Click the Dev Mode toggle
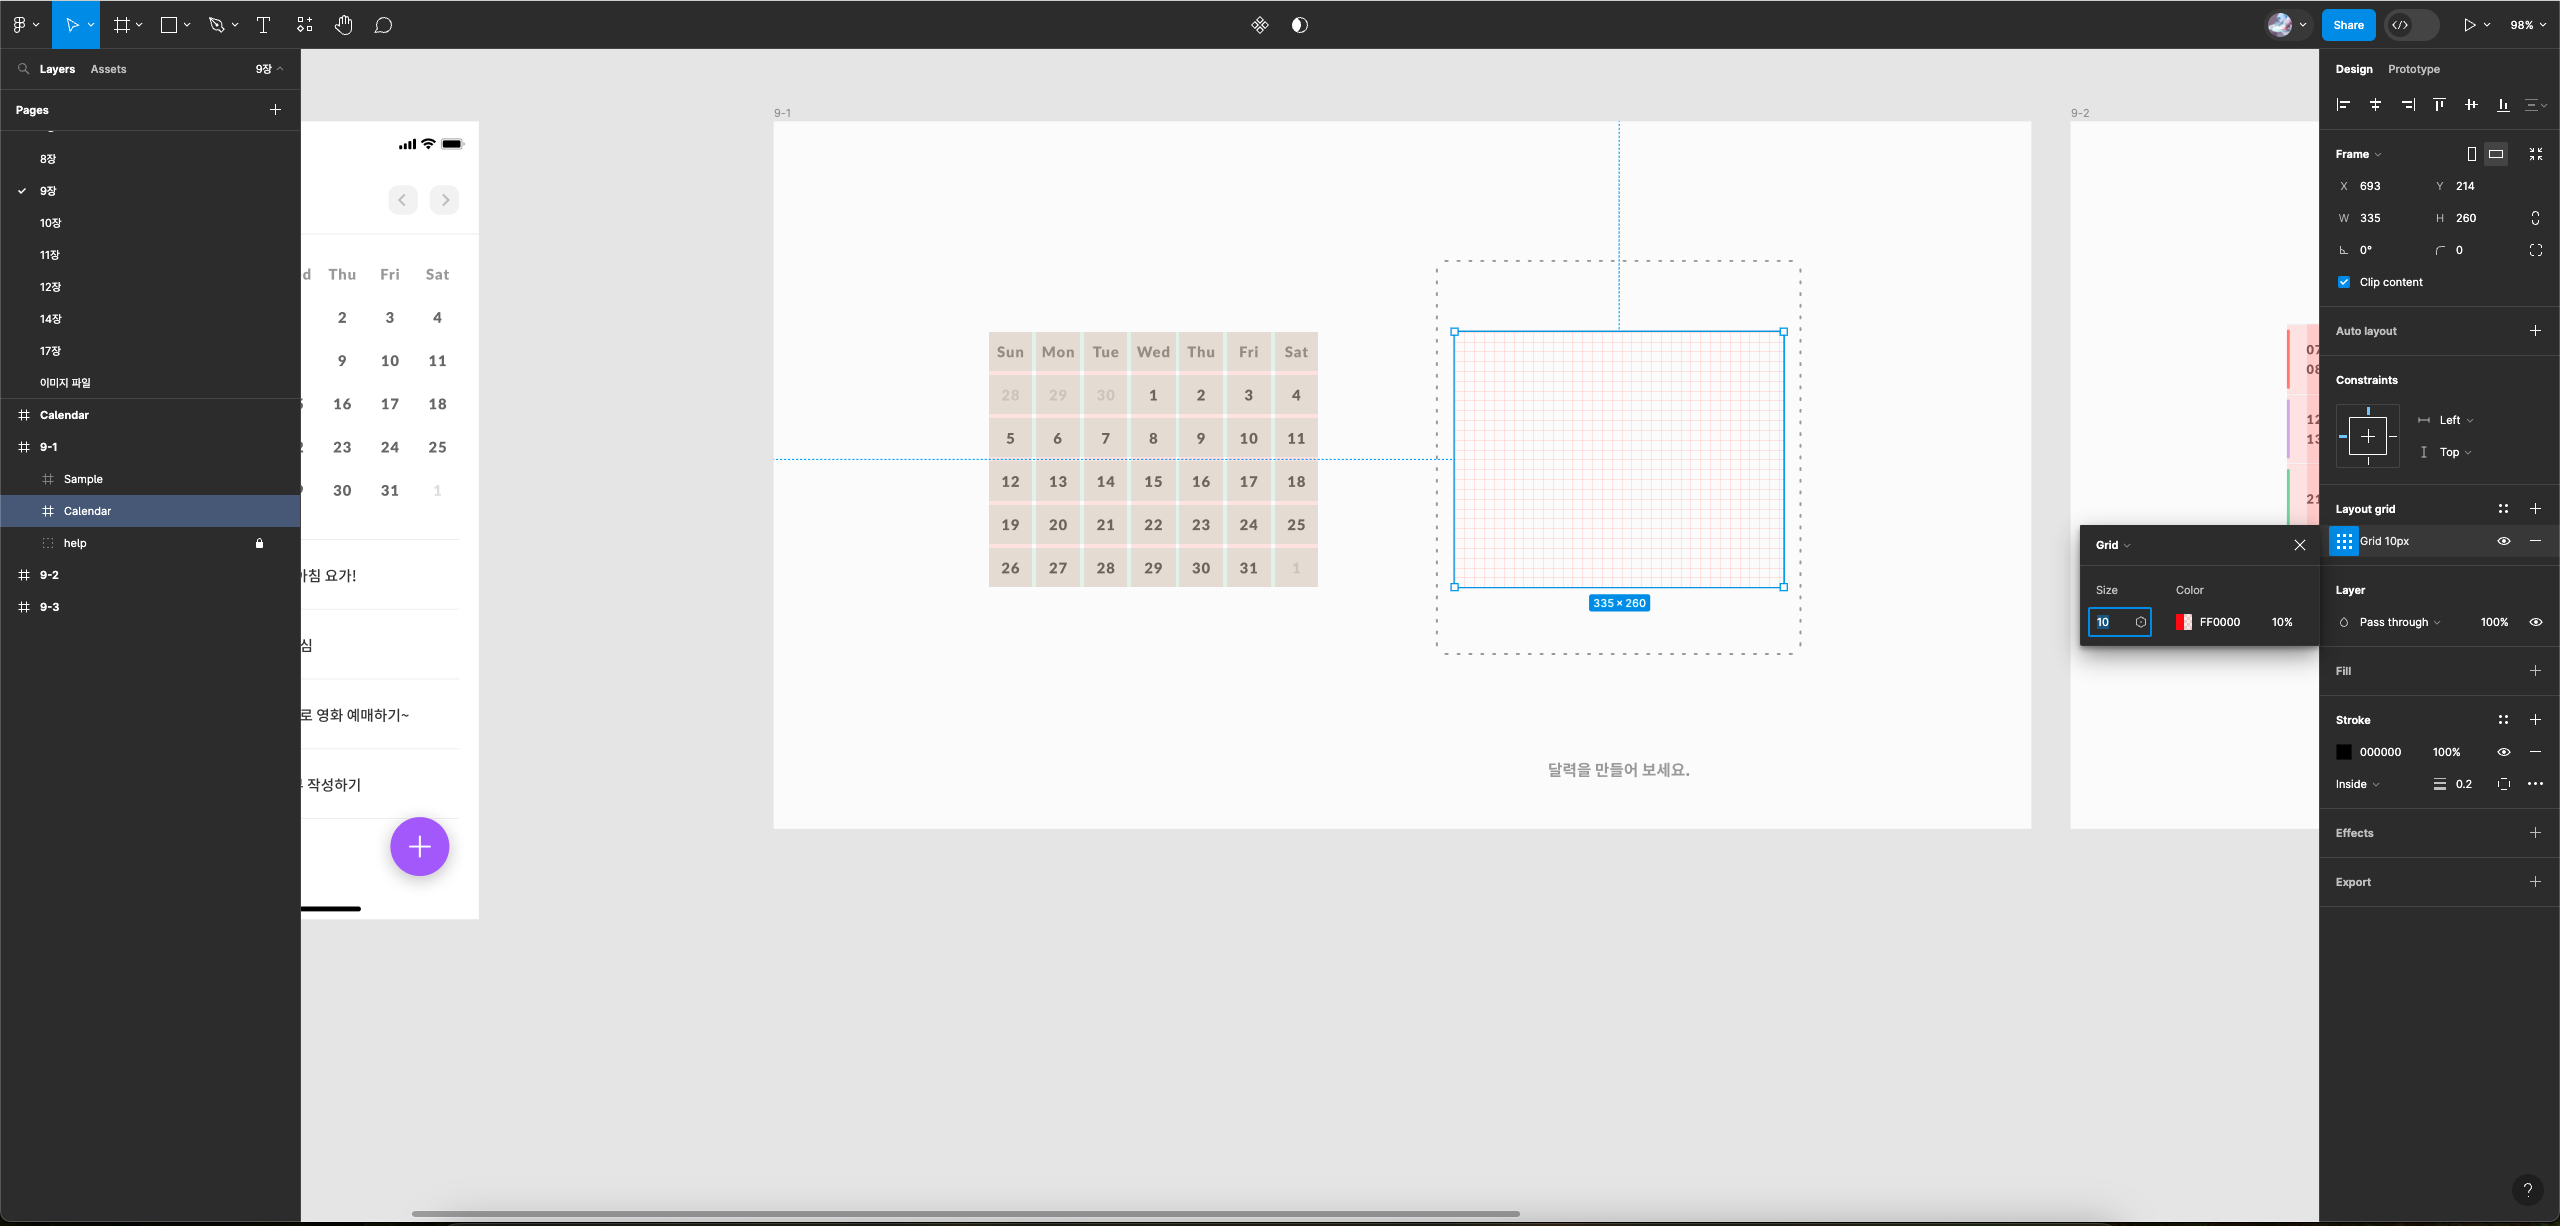The height and width of the screenshot is (1226, 2560). pyautogui.click(x=2411, y=25)
